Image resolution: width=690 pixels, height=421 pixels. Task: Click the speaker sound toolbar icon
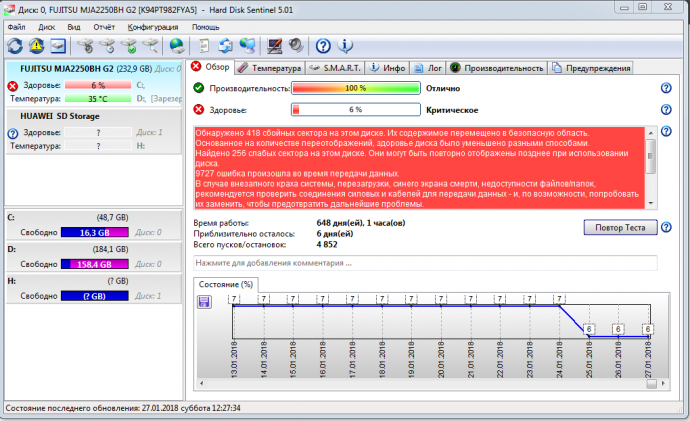[296, 46]
